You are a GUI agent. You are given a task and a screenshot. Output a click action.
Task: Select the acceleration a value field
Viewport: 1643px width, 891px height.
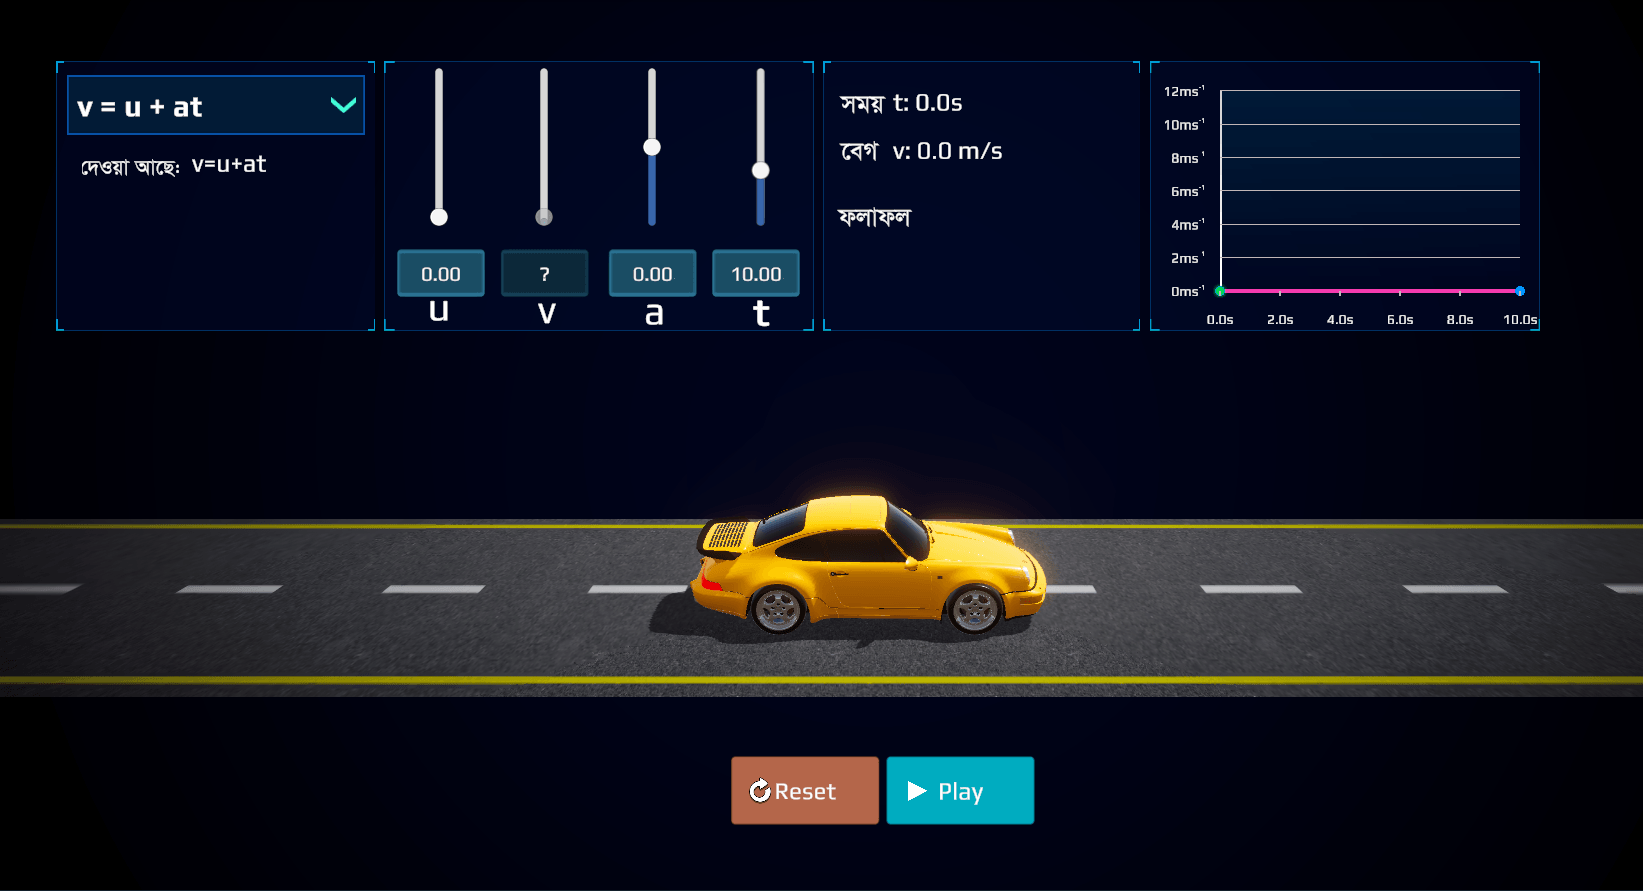[x=653, y=274]
